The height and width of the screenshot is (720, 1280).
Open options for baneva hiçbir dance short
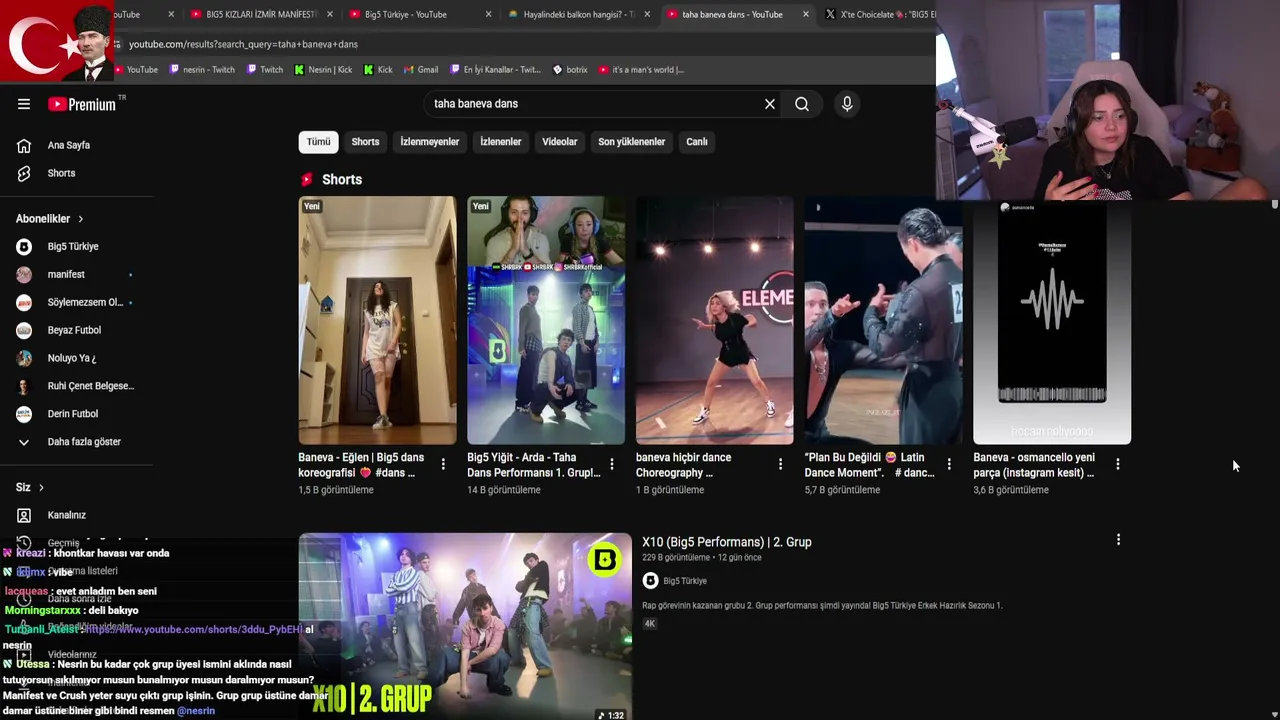click(781, 464)
